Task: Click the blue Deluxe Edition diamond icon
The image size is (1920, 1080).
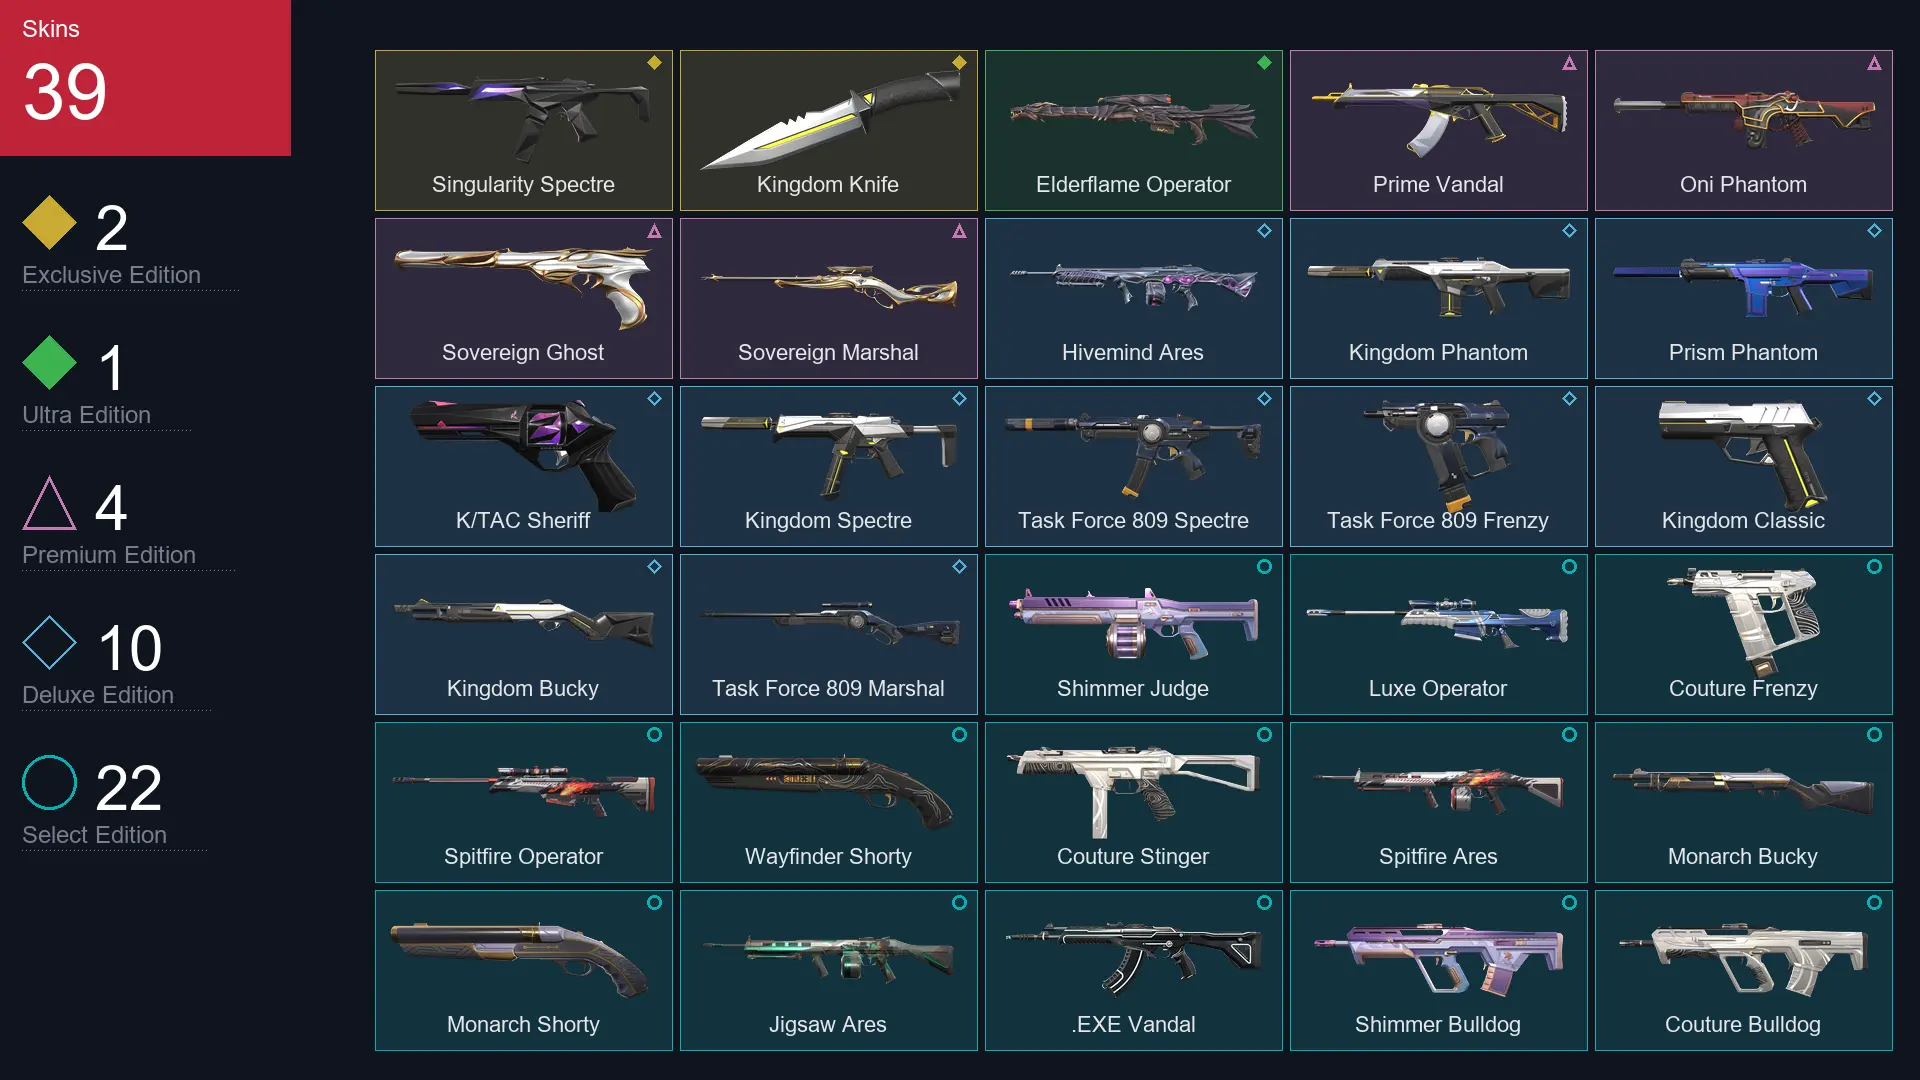Action: click(x=49, y=642)
